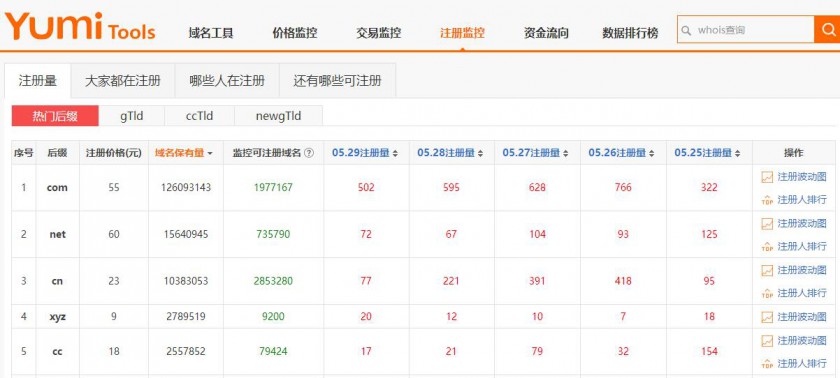Switch to the 大家都在注册 tab
Viewport: 840px width, 378px height.
coord(123,81)
